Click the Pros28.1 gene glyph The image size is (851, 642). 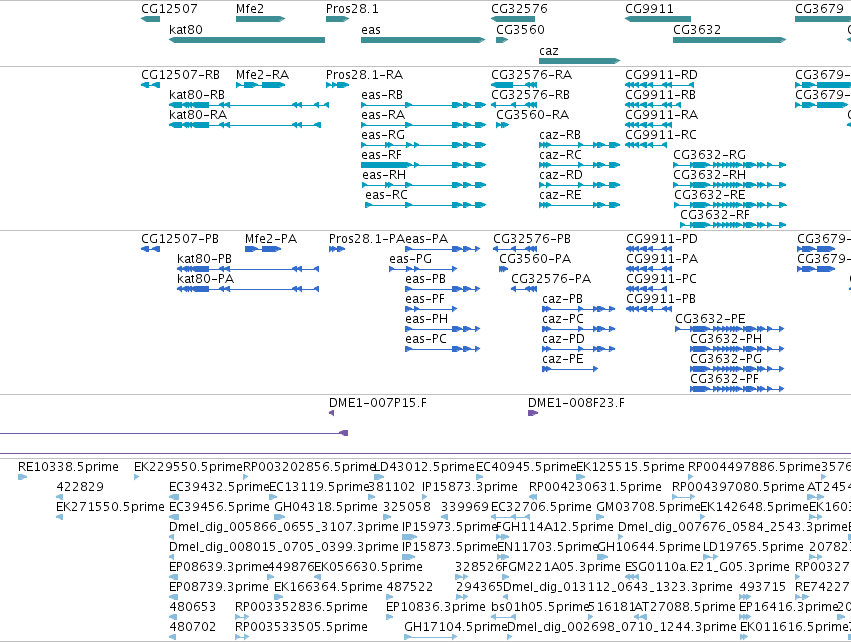point(338,19)
